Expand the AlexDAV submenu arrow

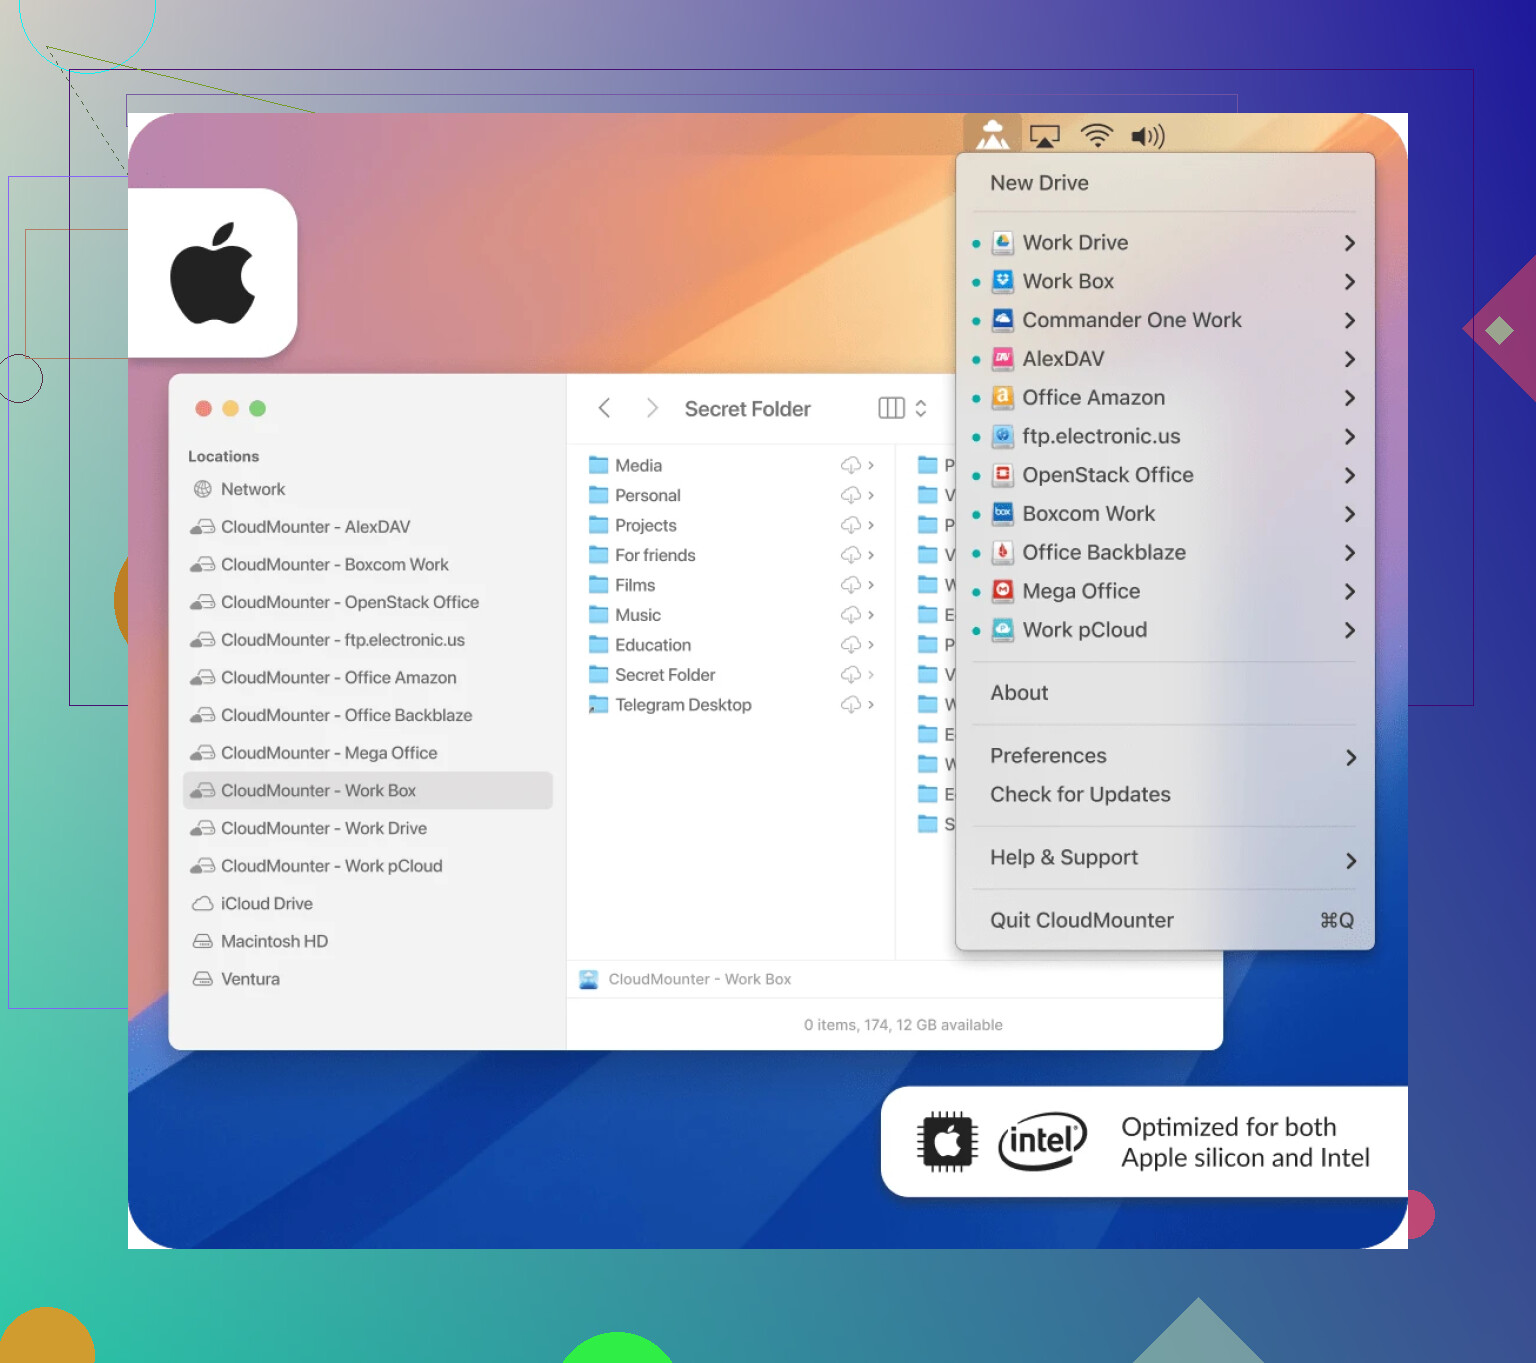[1350, 359]
